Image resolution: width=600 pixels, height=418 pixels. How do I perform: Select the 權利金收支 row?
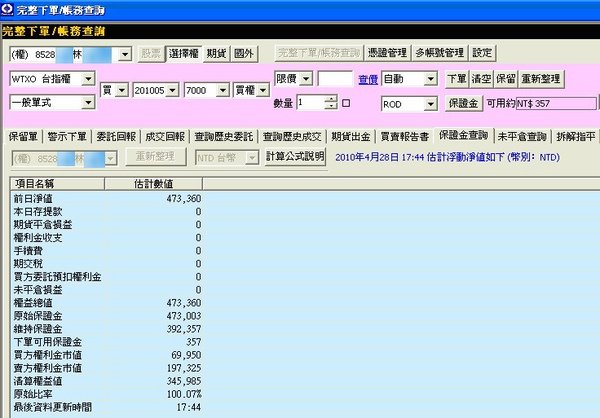click(106, 238)
